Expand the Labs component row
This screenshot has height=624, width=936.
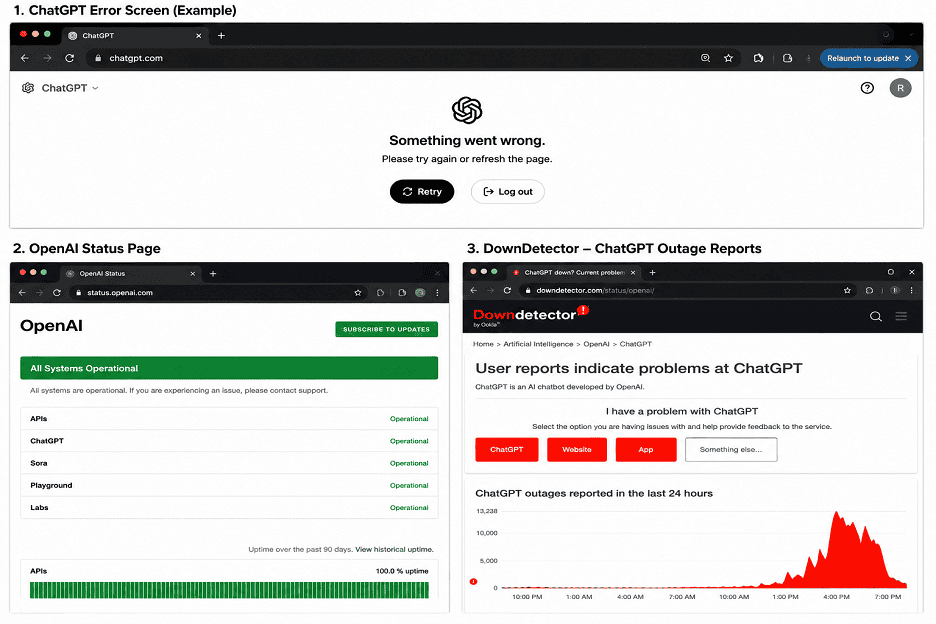pos(229,507)
